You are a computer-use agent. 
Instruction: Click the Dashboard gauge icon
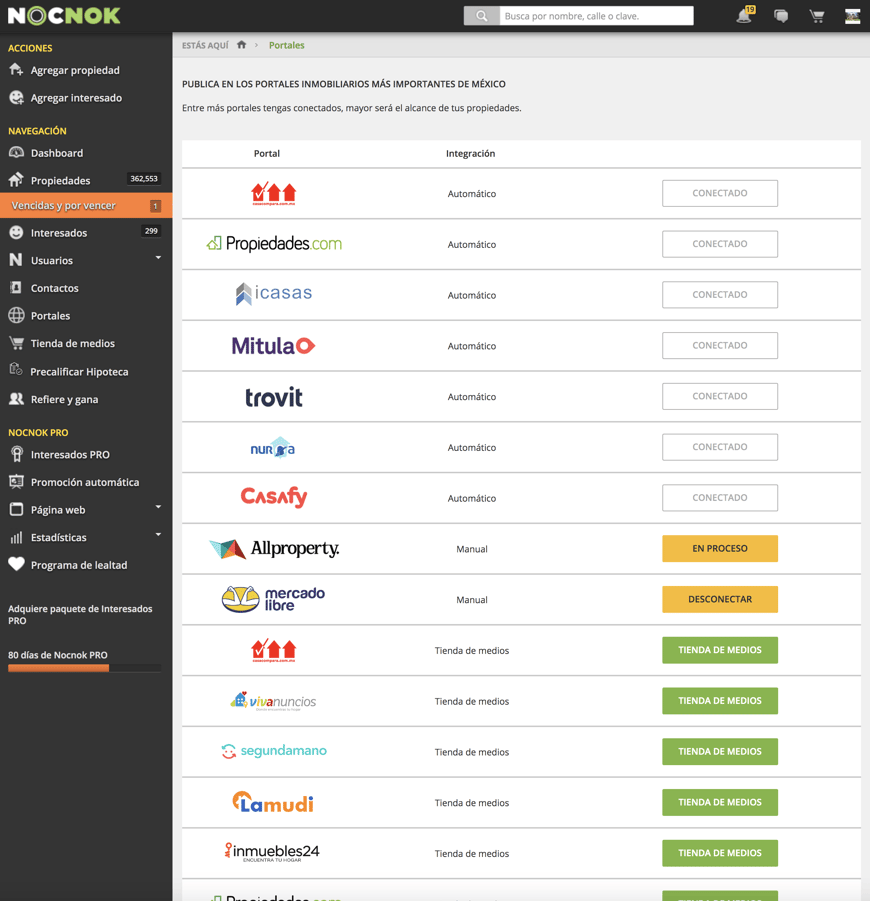[x=16, y=153]
